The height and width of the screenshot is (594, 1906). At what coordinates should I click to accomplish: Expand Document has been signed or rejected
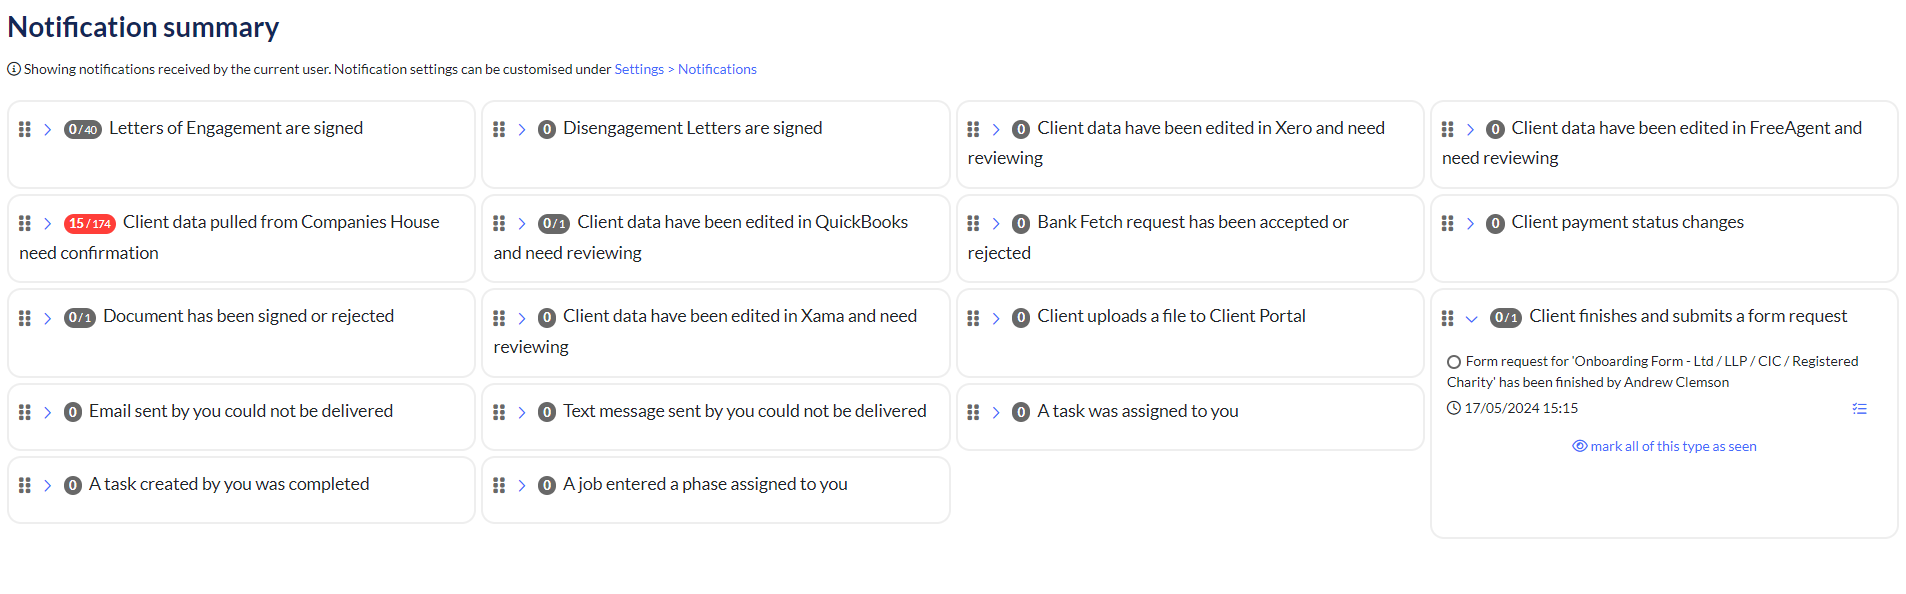[47, 318]
